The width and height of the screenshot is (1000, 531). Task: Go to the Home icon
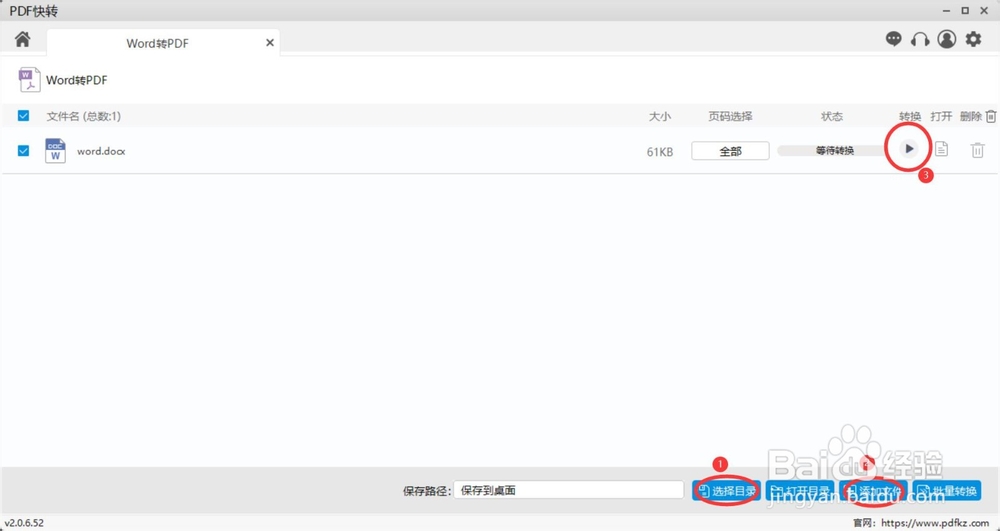pos(23,40)
